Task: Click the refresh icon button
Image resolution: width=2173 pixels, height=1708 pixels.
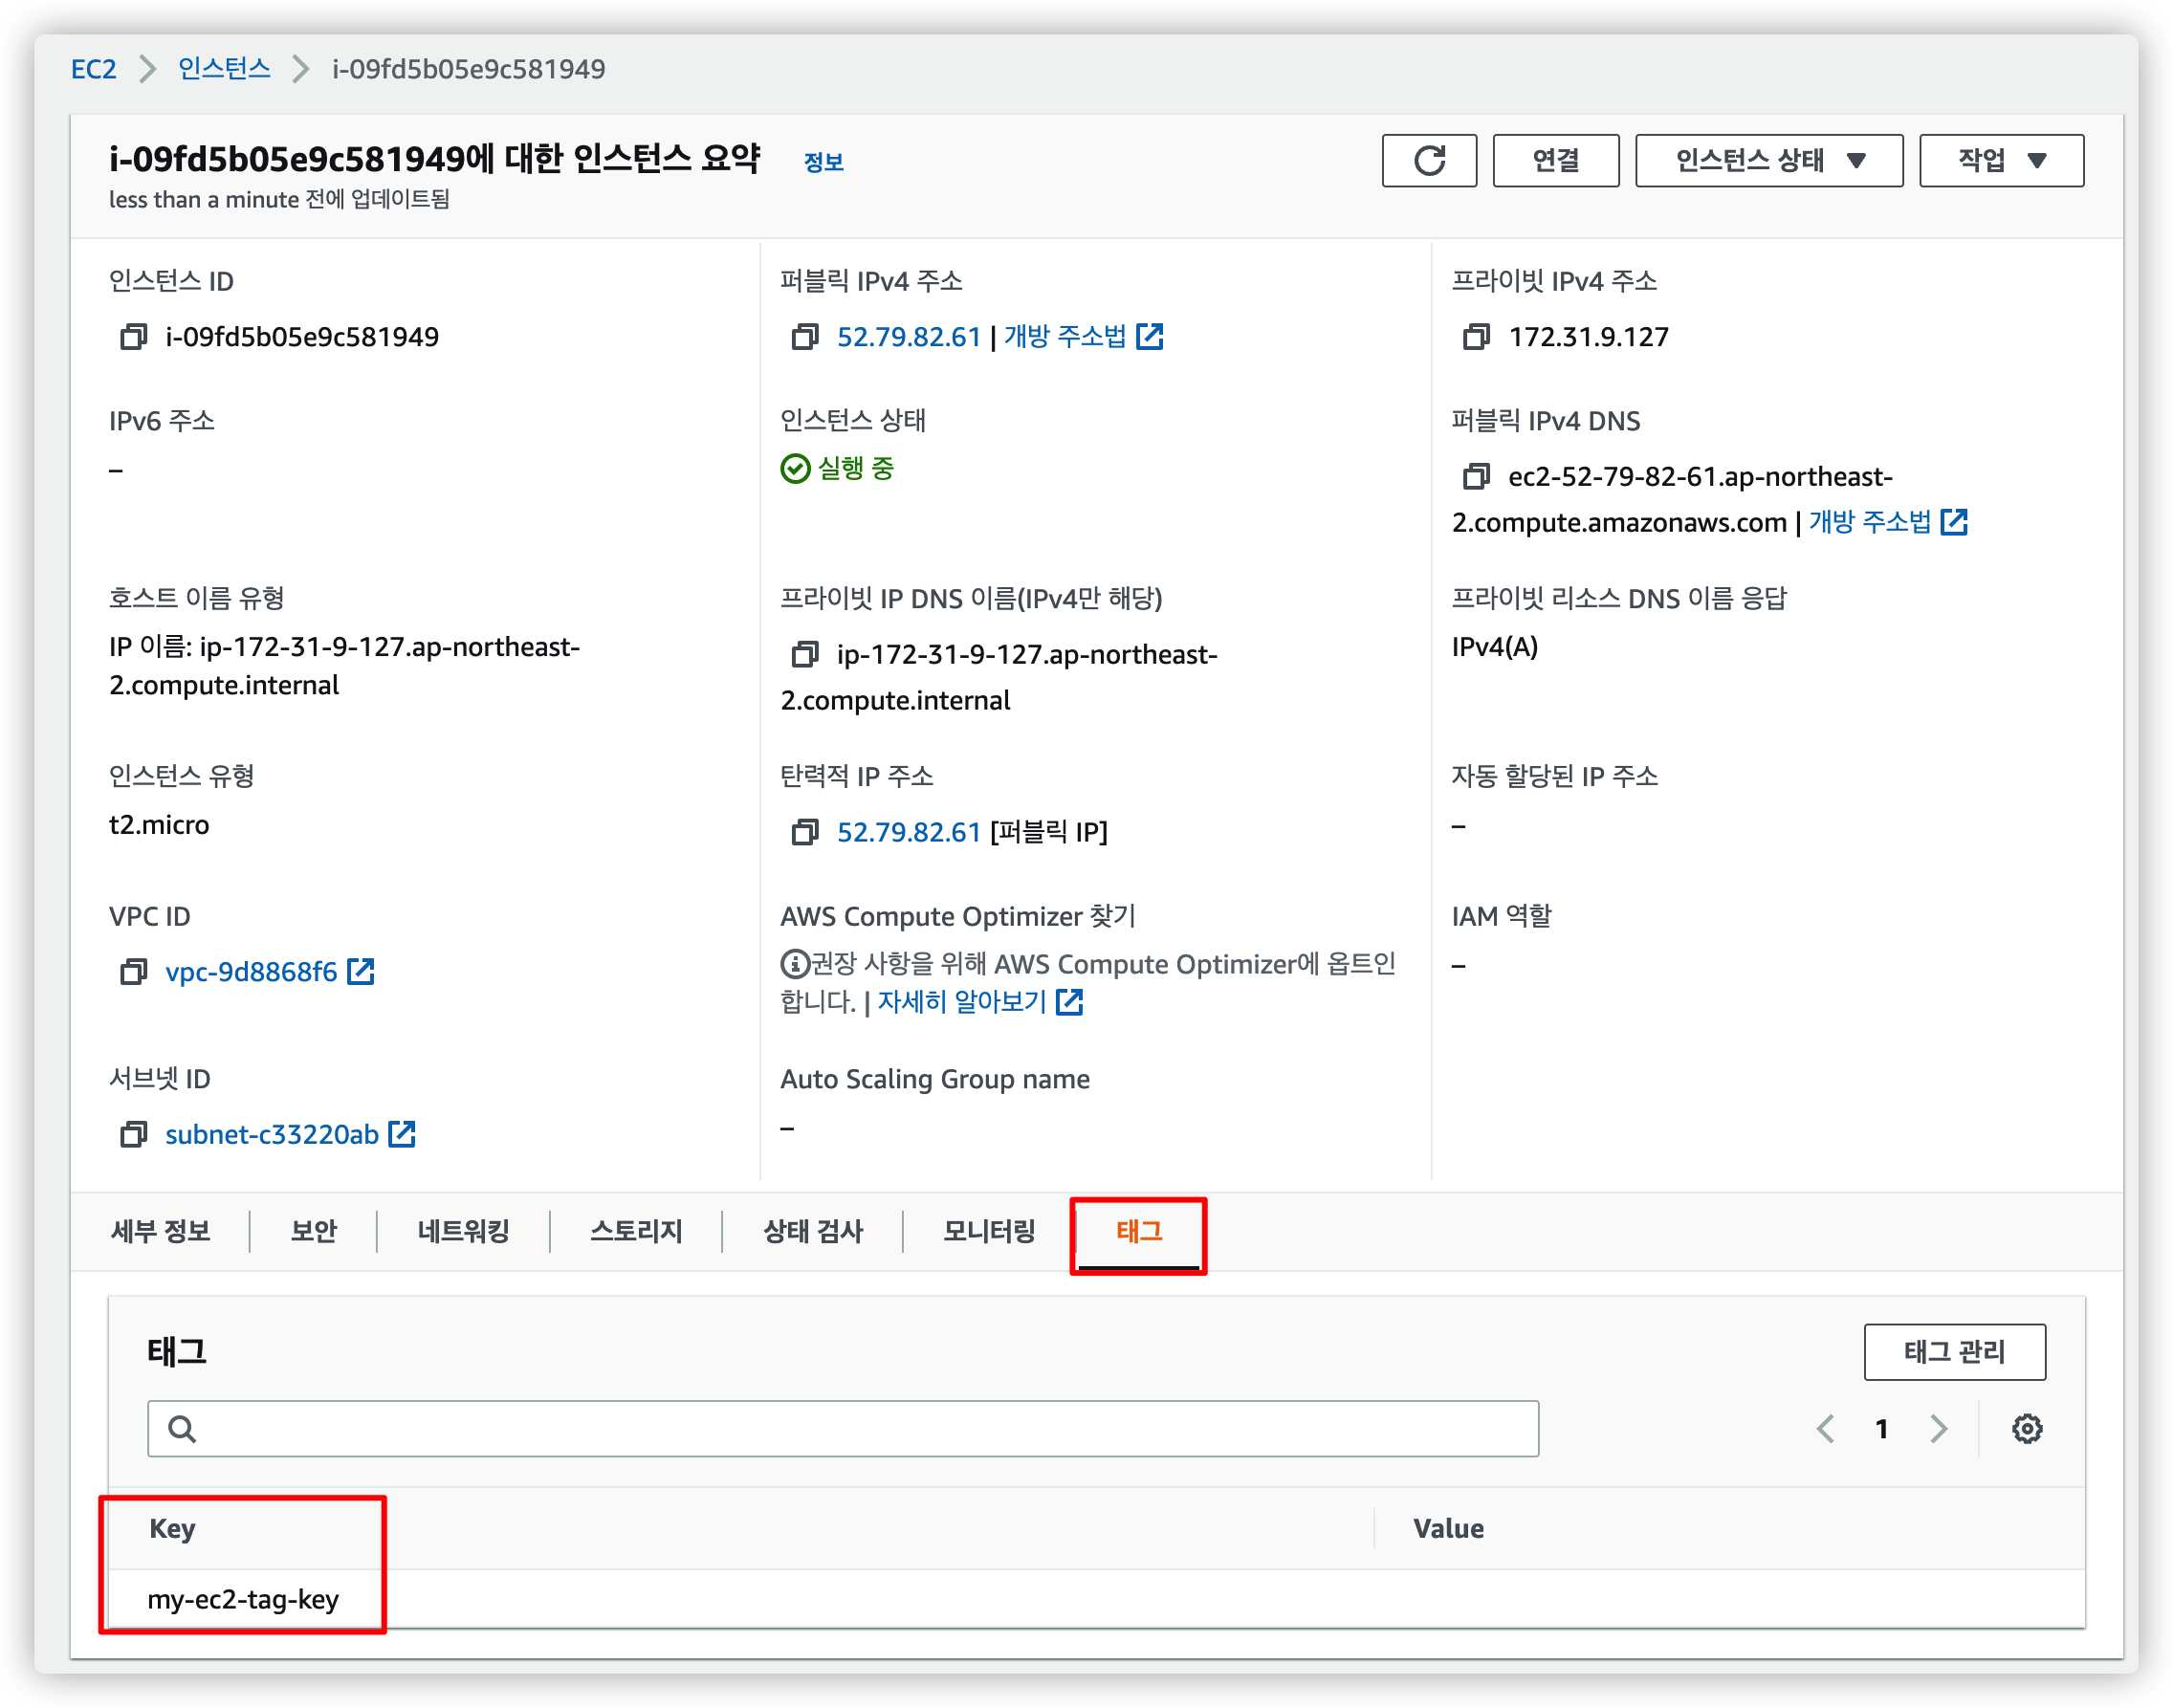Action: (1428, 160)
